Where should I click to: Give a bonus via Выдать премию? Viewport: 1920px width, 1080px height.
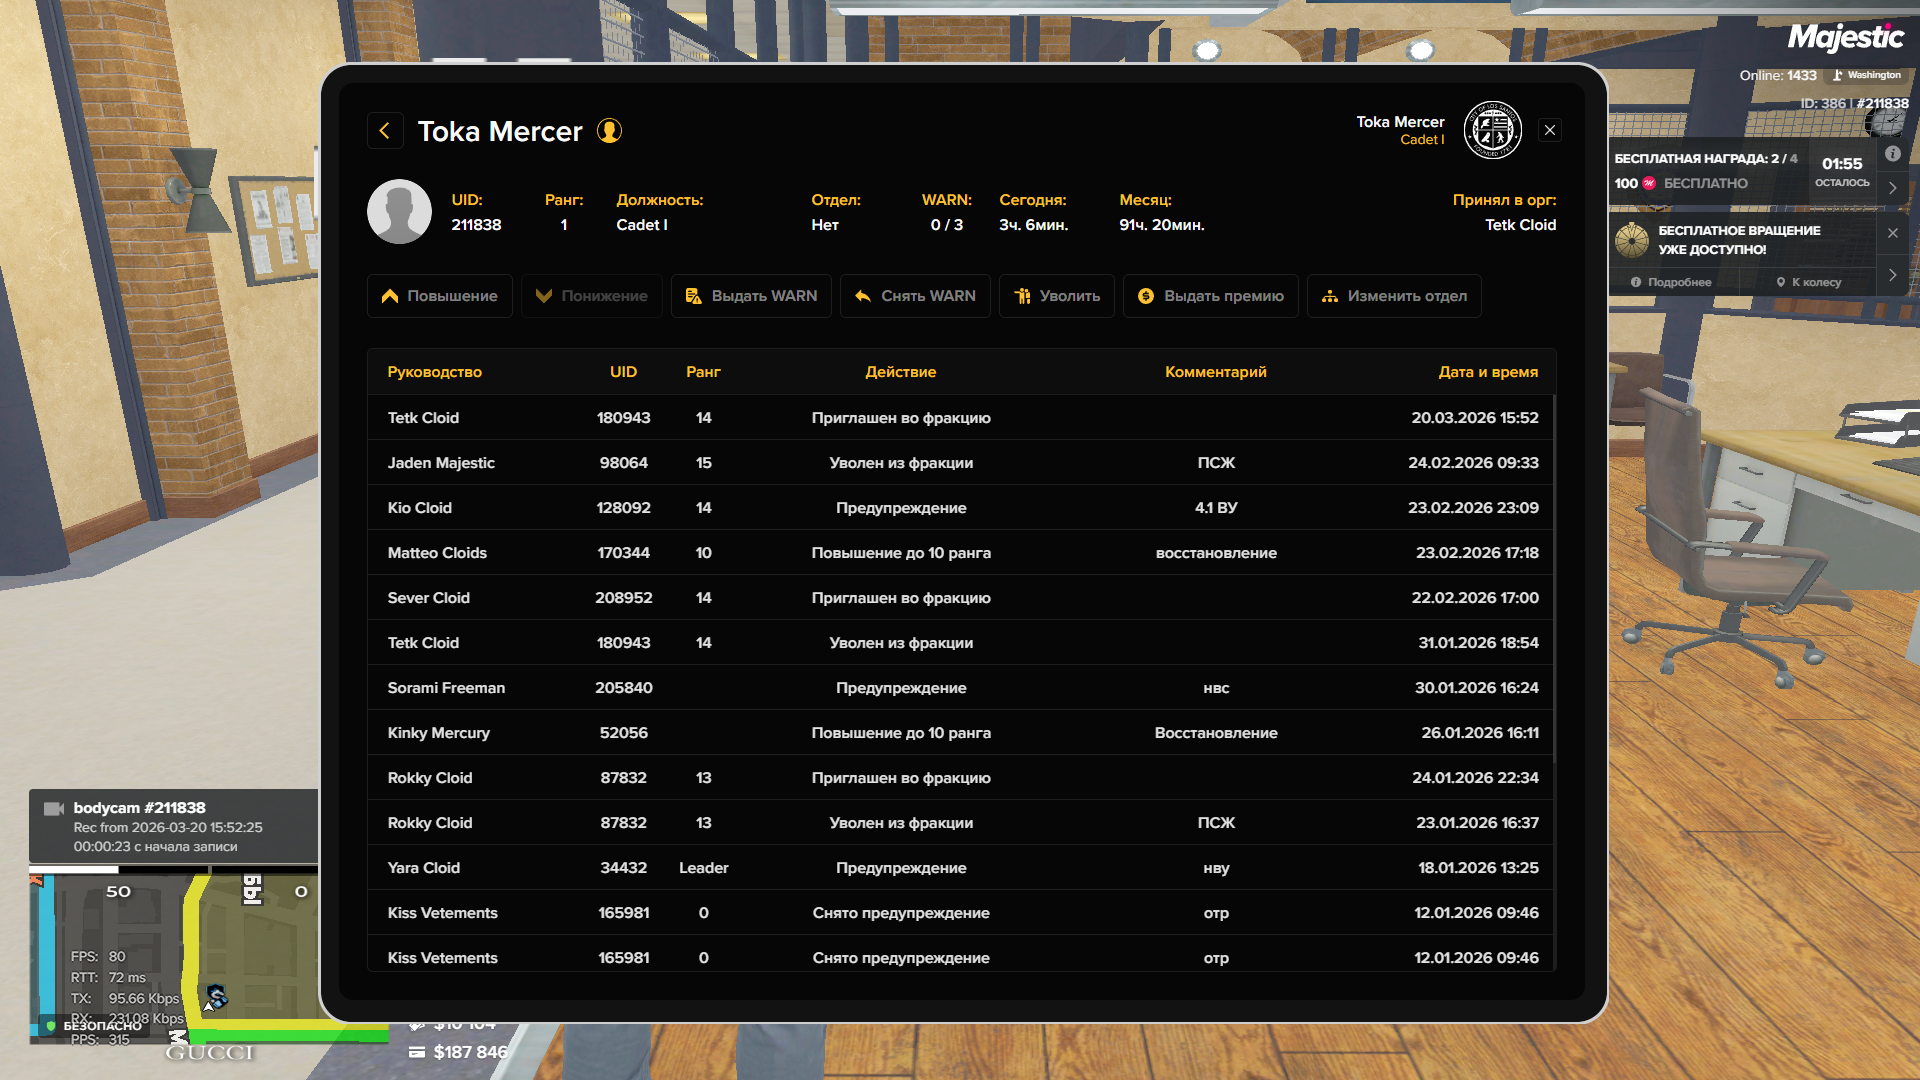pos(1211,296)
